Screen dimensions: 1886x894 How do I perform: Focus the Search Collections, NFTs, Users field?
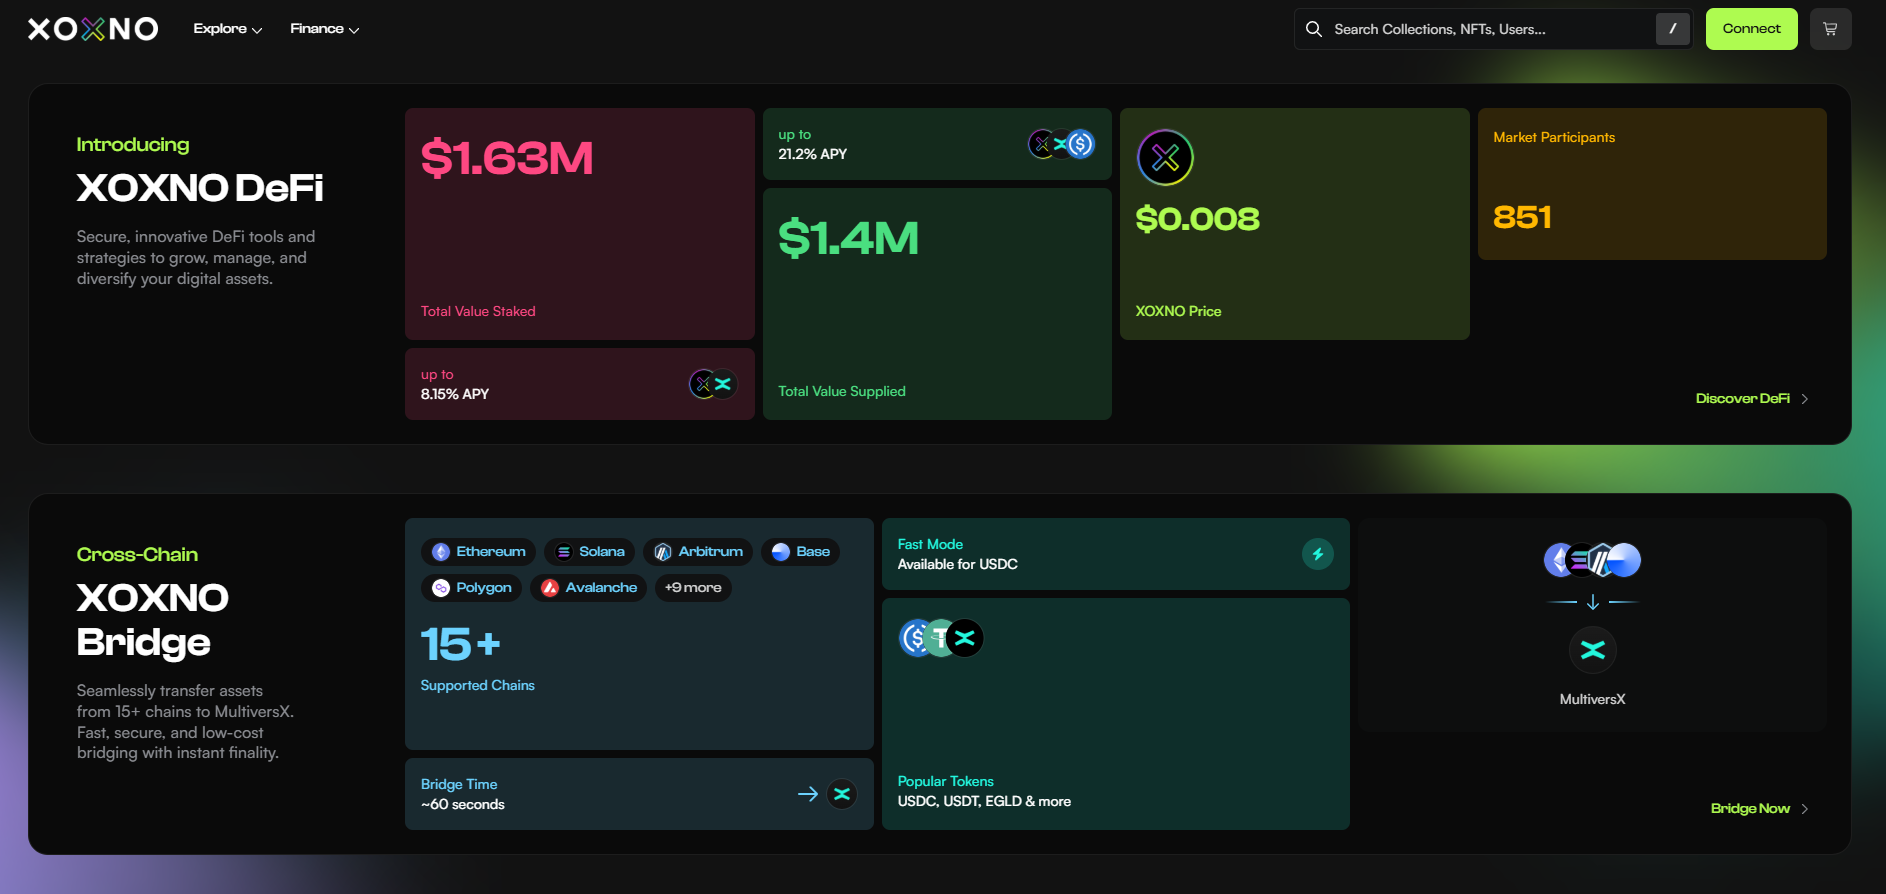click(1490, 29)
